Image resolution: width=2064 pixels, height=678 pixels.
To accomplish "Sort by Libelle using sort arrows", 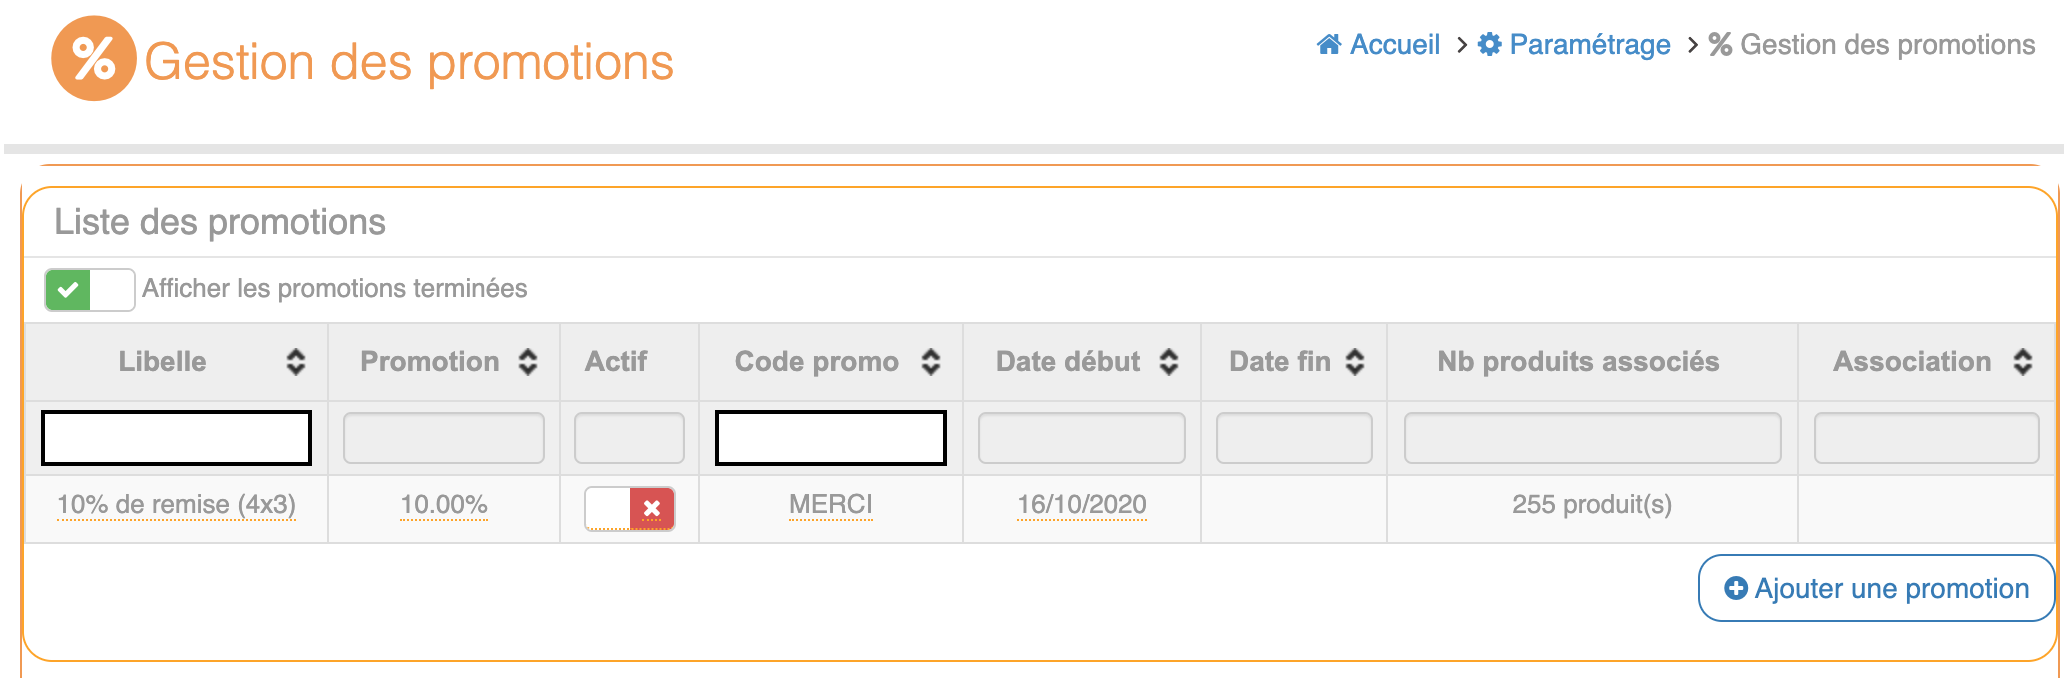I will point(295,362).
